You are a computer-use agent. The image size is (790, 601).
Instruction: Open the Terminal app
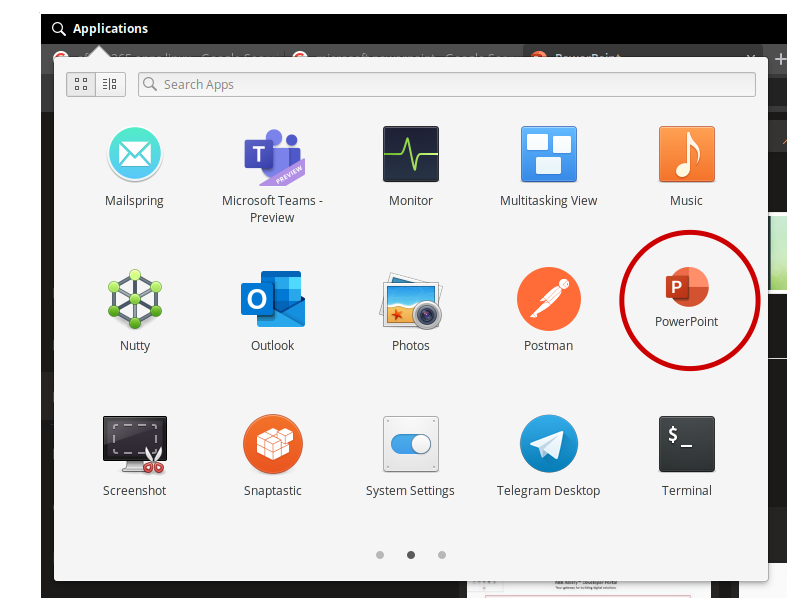[x=686, y=444]
